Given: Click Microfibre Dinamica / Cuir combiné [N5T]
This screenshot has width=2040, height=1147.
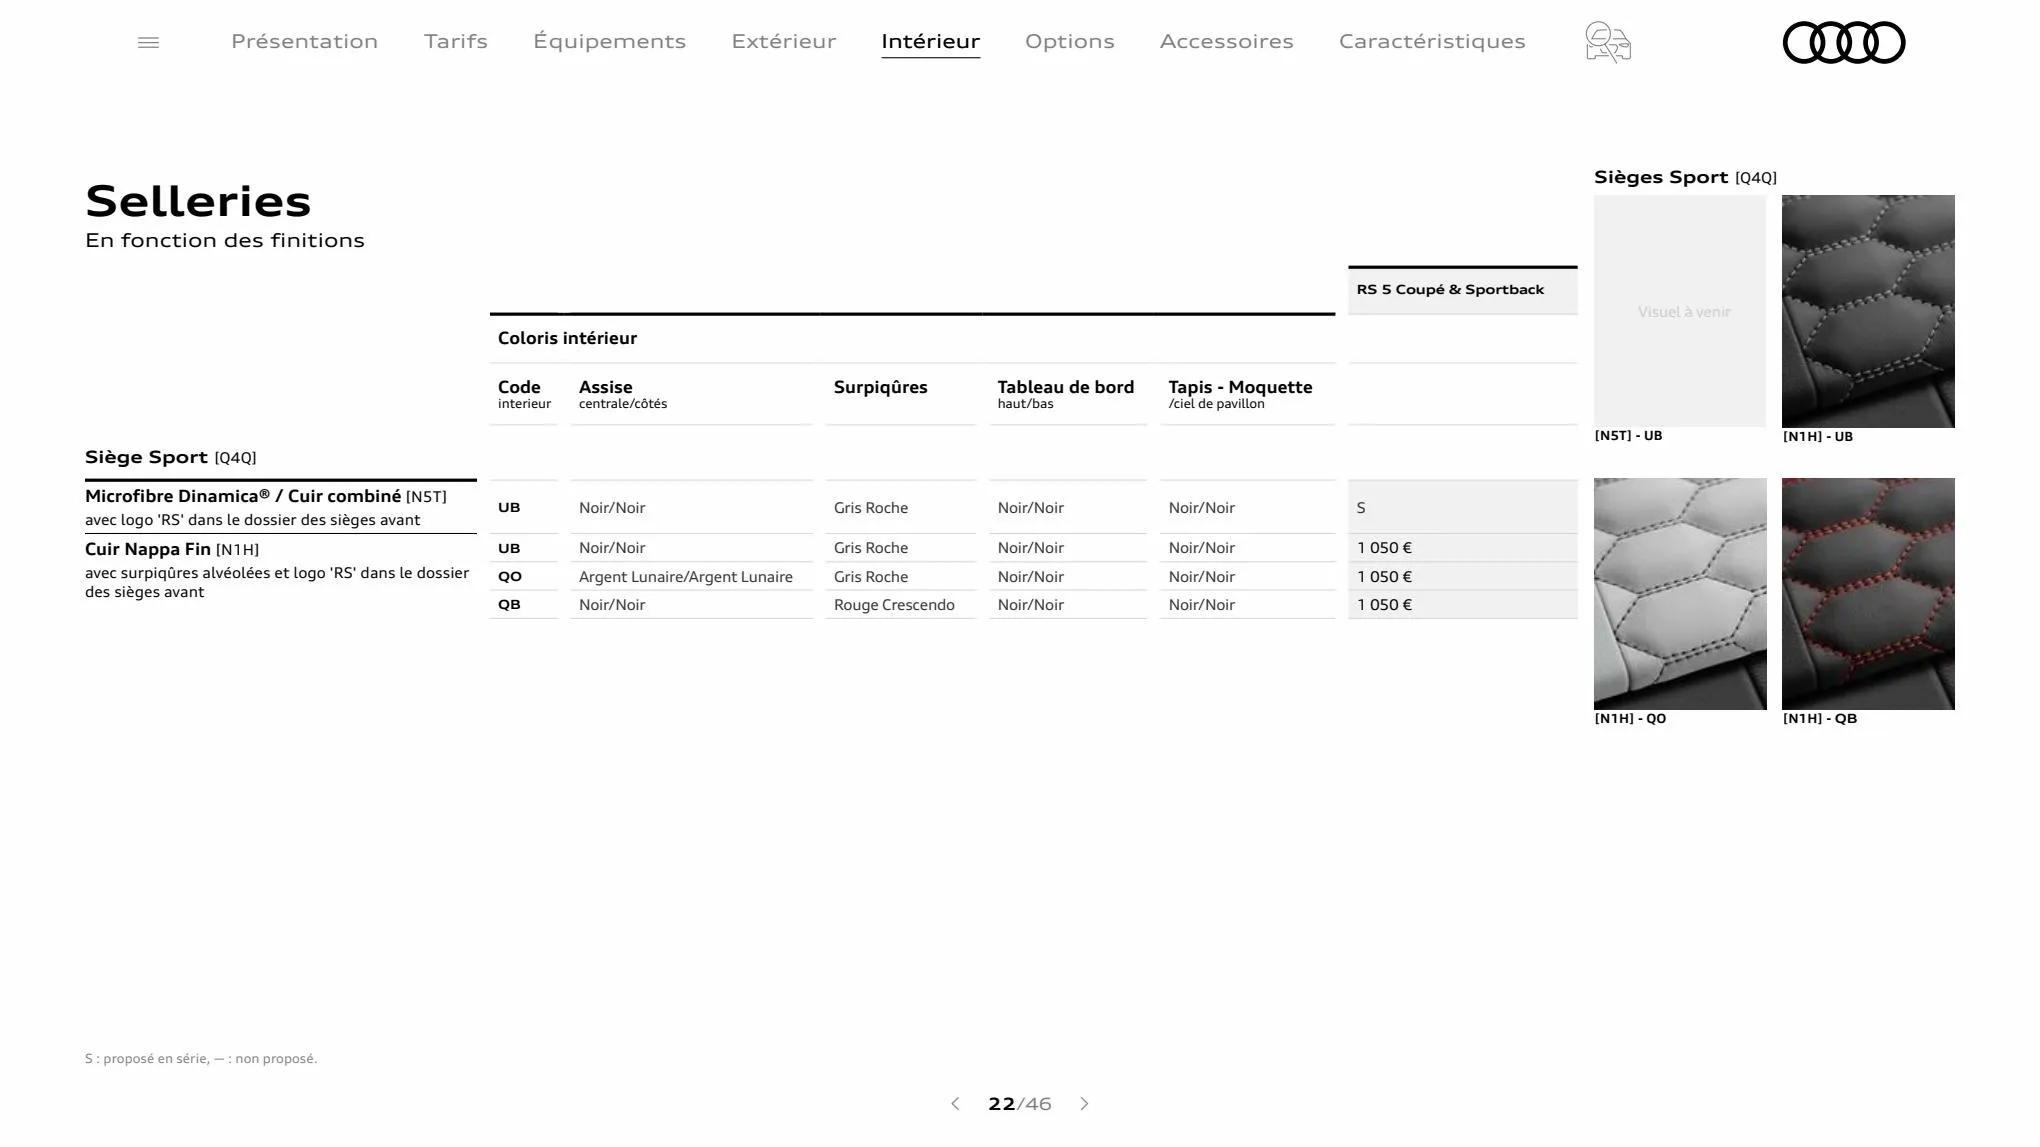Looking at the screenshot, I should point(266,496).
